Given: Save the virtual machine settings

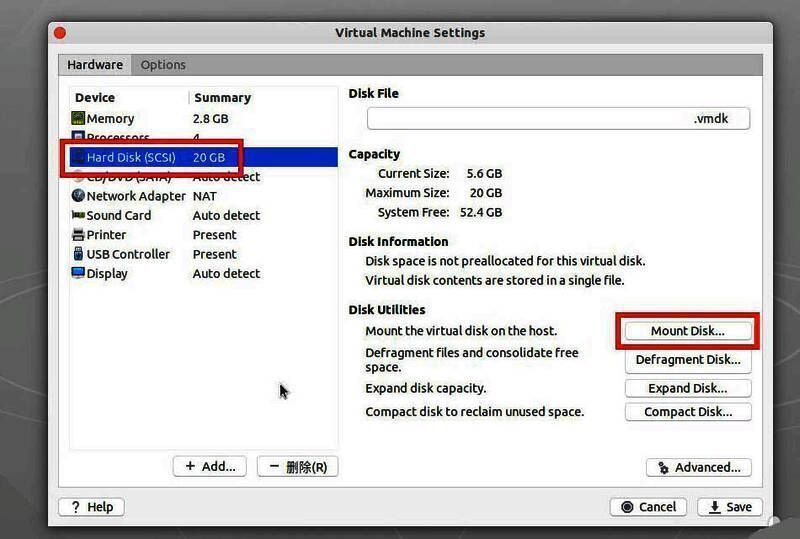Looking at the screenshot, I should [730, 507].
